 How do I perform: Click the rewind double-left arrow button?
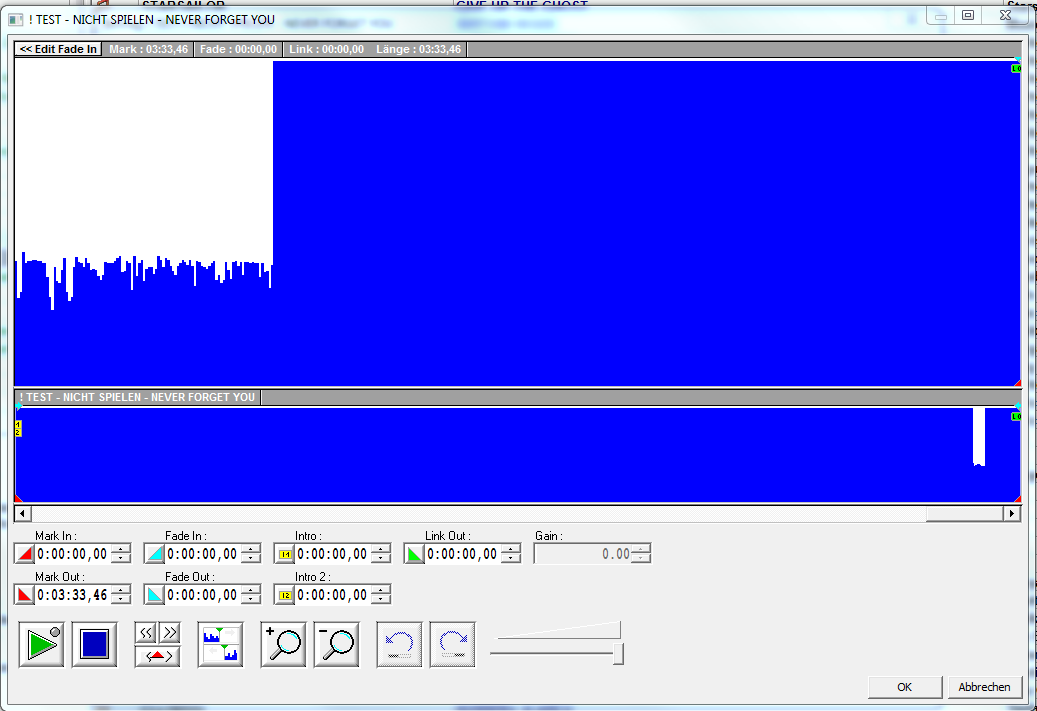(x=146, y=633)
